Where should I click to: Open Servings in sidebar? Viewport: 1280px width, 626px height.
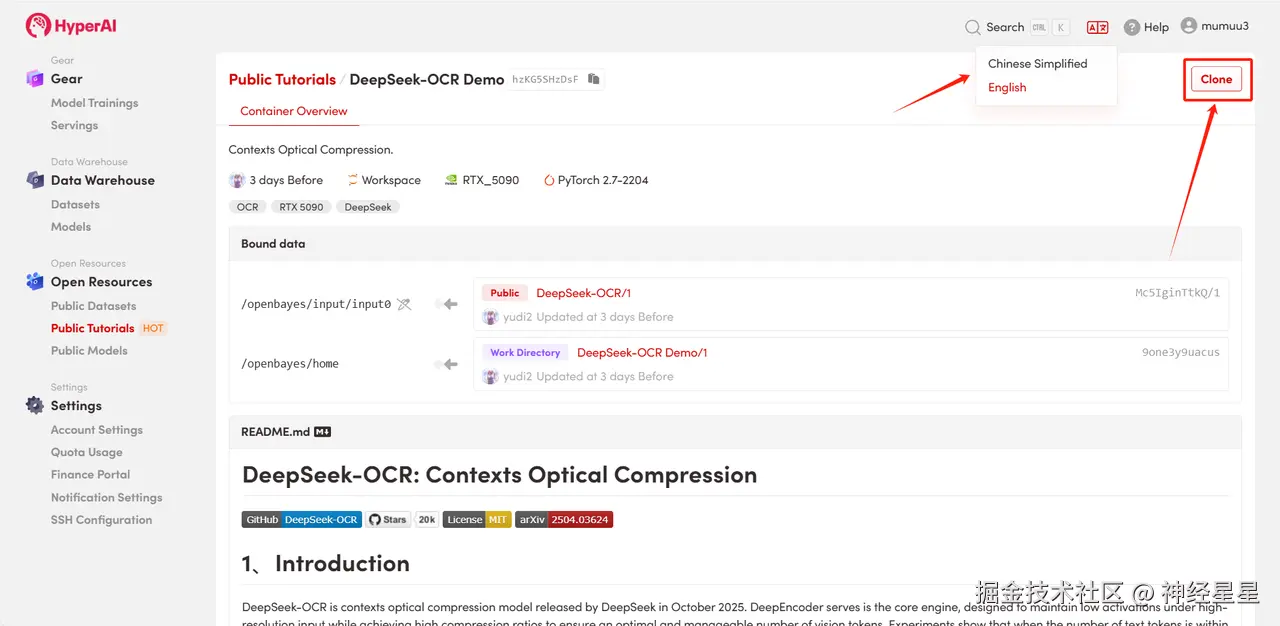74,125
